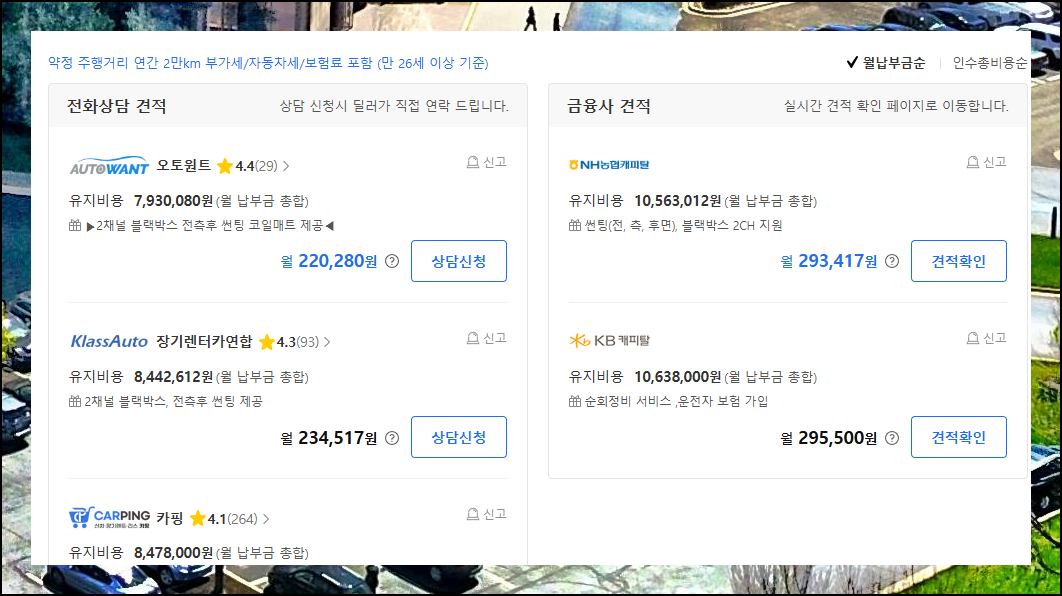Viewport: 1062px width, 596px height.
Task: Click 4.3(93) rating for 장기렌터카연합
Action: click(297, 342)
